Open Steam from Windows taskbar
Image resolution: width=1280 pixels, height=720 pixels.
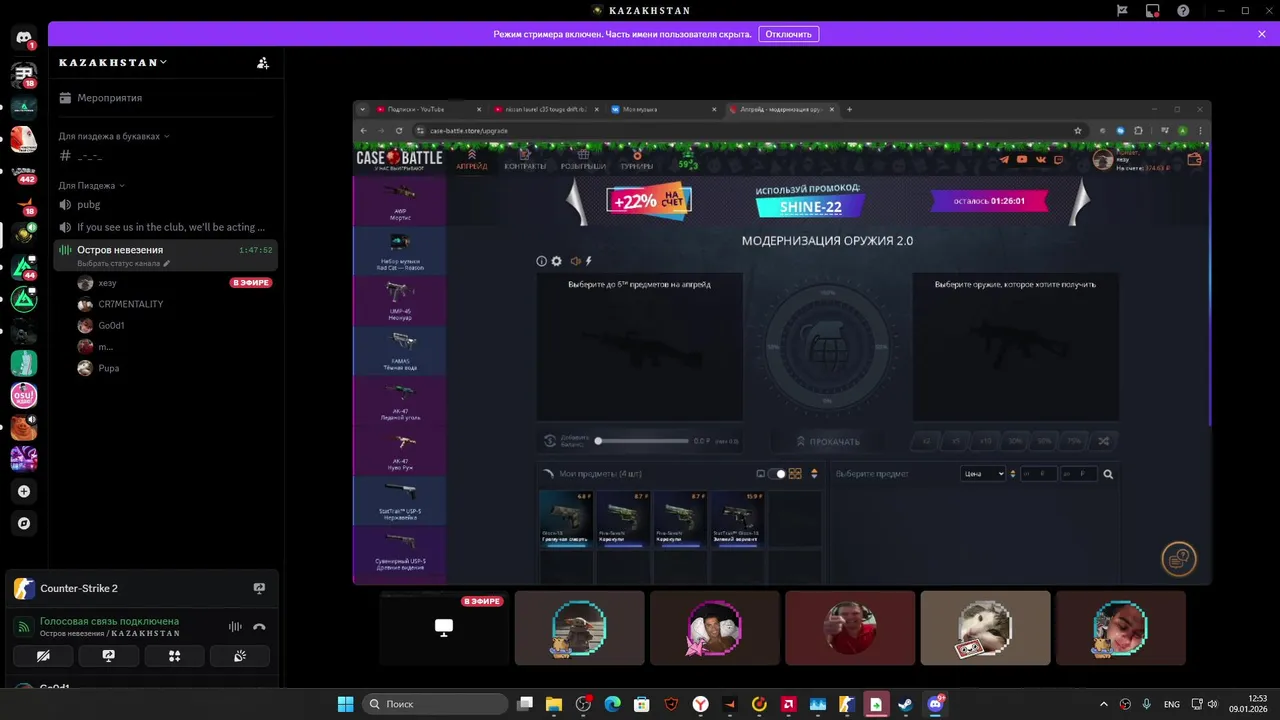[x=905, y=704]
